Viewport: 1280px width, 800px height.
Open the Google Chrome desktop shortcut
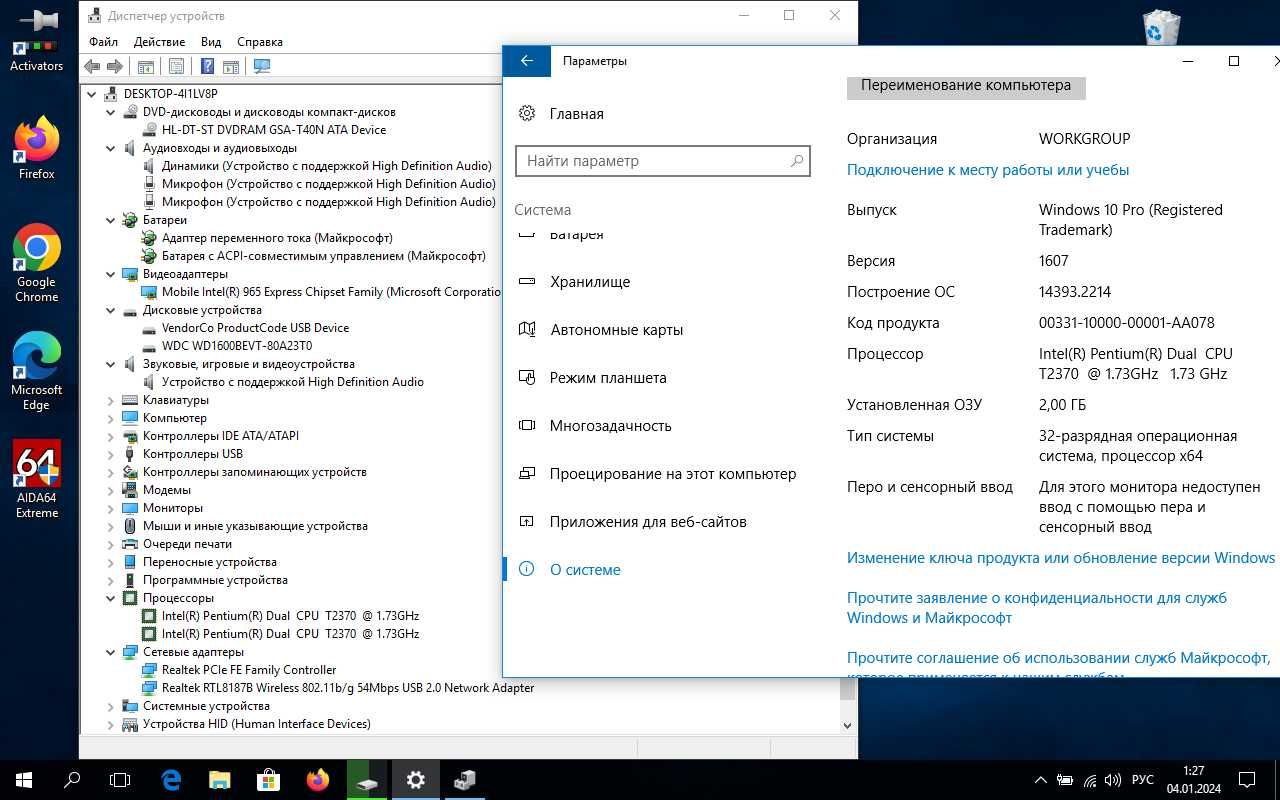(x=36, y=263)
